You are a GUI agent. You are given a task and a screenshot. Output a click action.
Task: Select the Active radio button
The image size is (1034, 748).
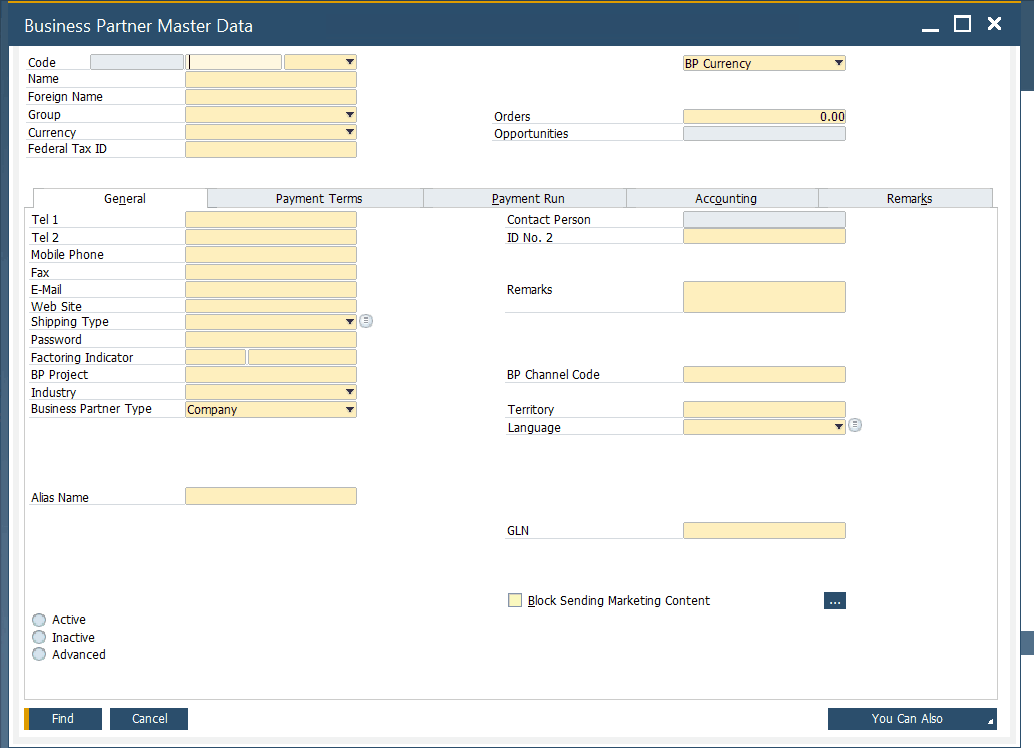click(x=38, y=620)
